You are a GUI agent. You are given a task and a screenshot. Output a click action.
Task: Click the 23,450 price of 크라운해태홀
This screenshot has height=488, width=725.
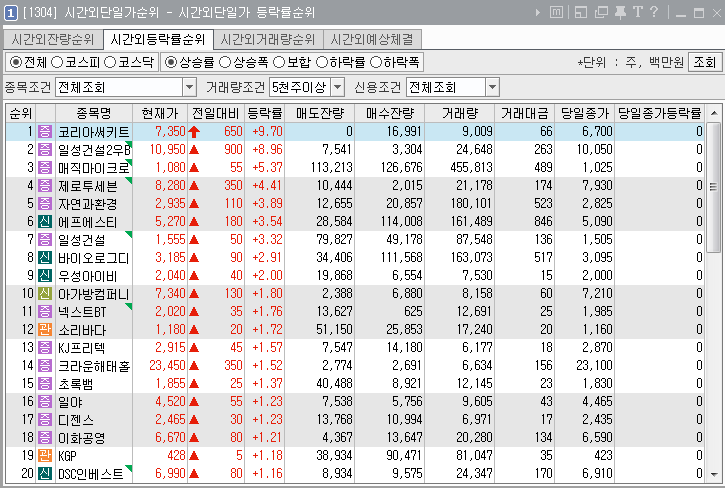coord(167,365)
